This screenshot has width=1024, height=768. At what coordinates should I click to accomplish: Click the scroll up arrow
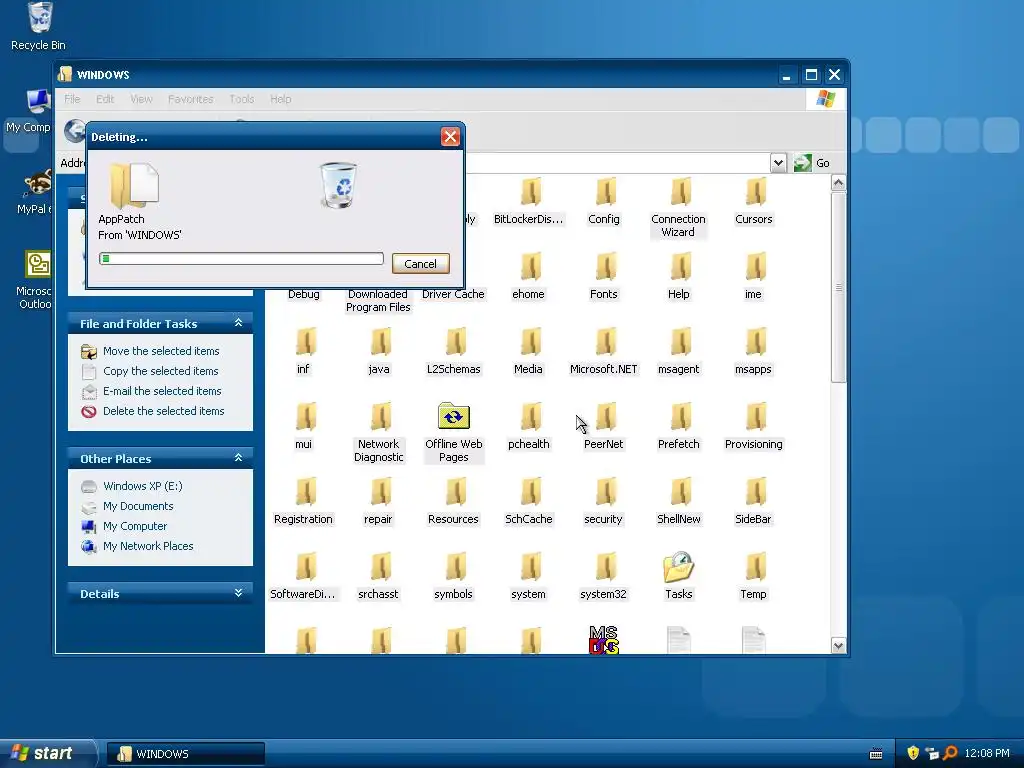tap(839, 183)
